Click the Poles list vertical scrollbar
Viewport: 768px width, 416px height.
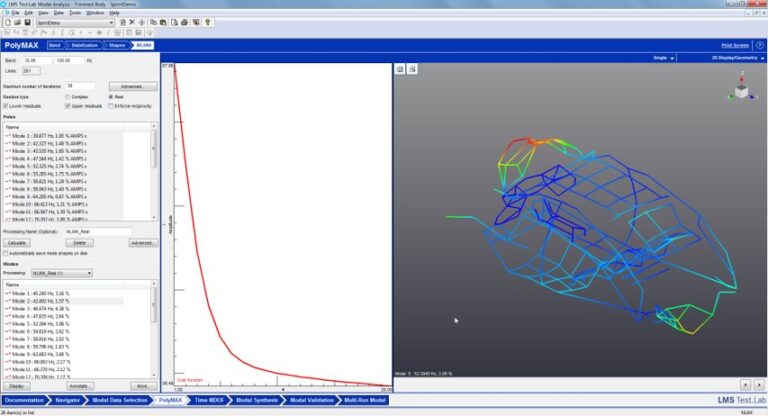(x=154, y=171)
